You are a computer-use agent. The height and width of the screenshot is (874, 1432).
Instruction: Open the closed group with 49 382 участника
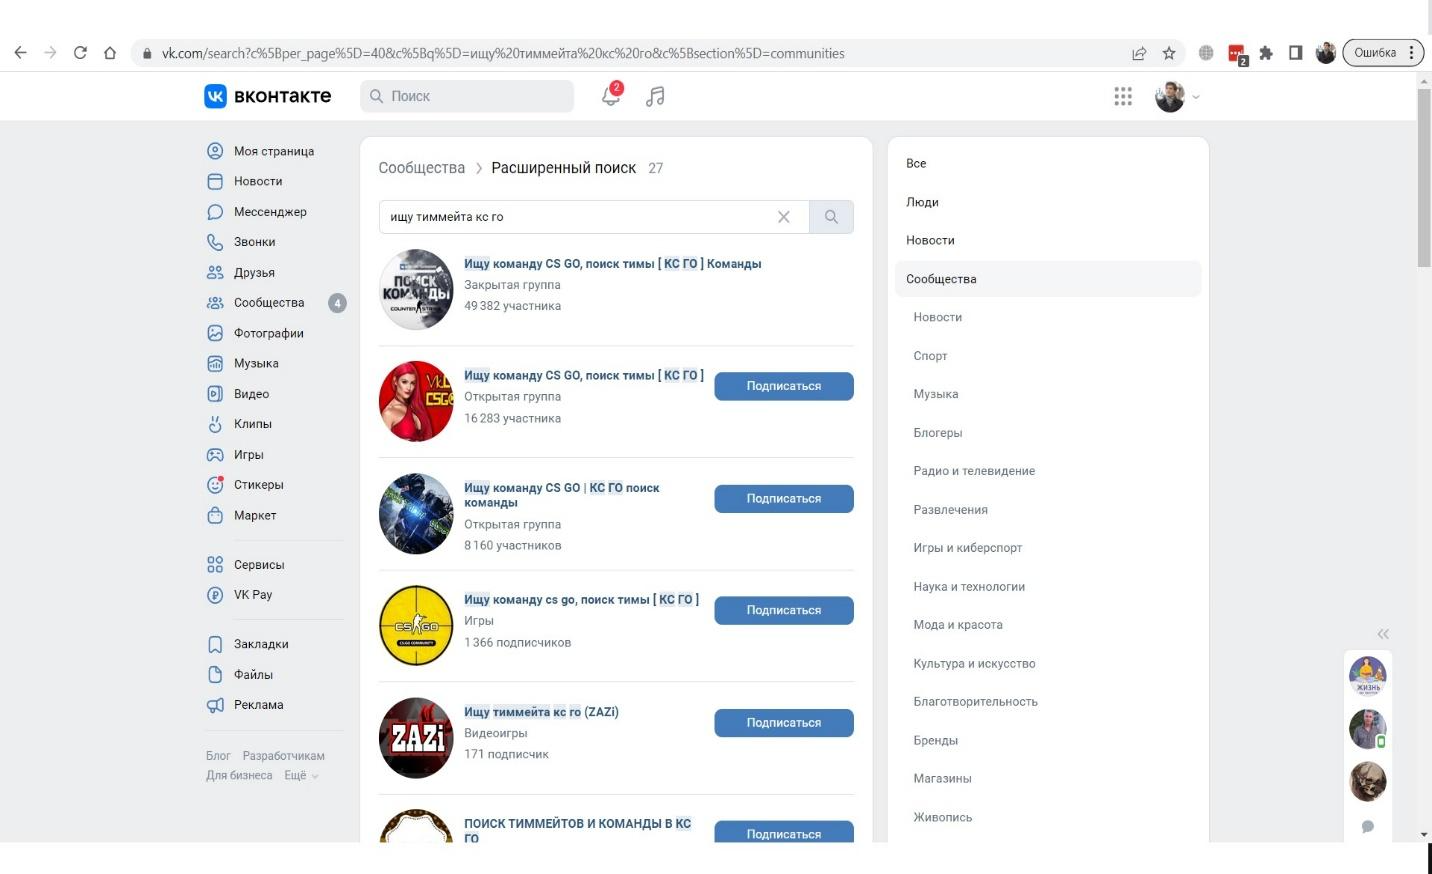coord(612,264)
